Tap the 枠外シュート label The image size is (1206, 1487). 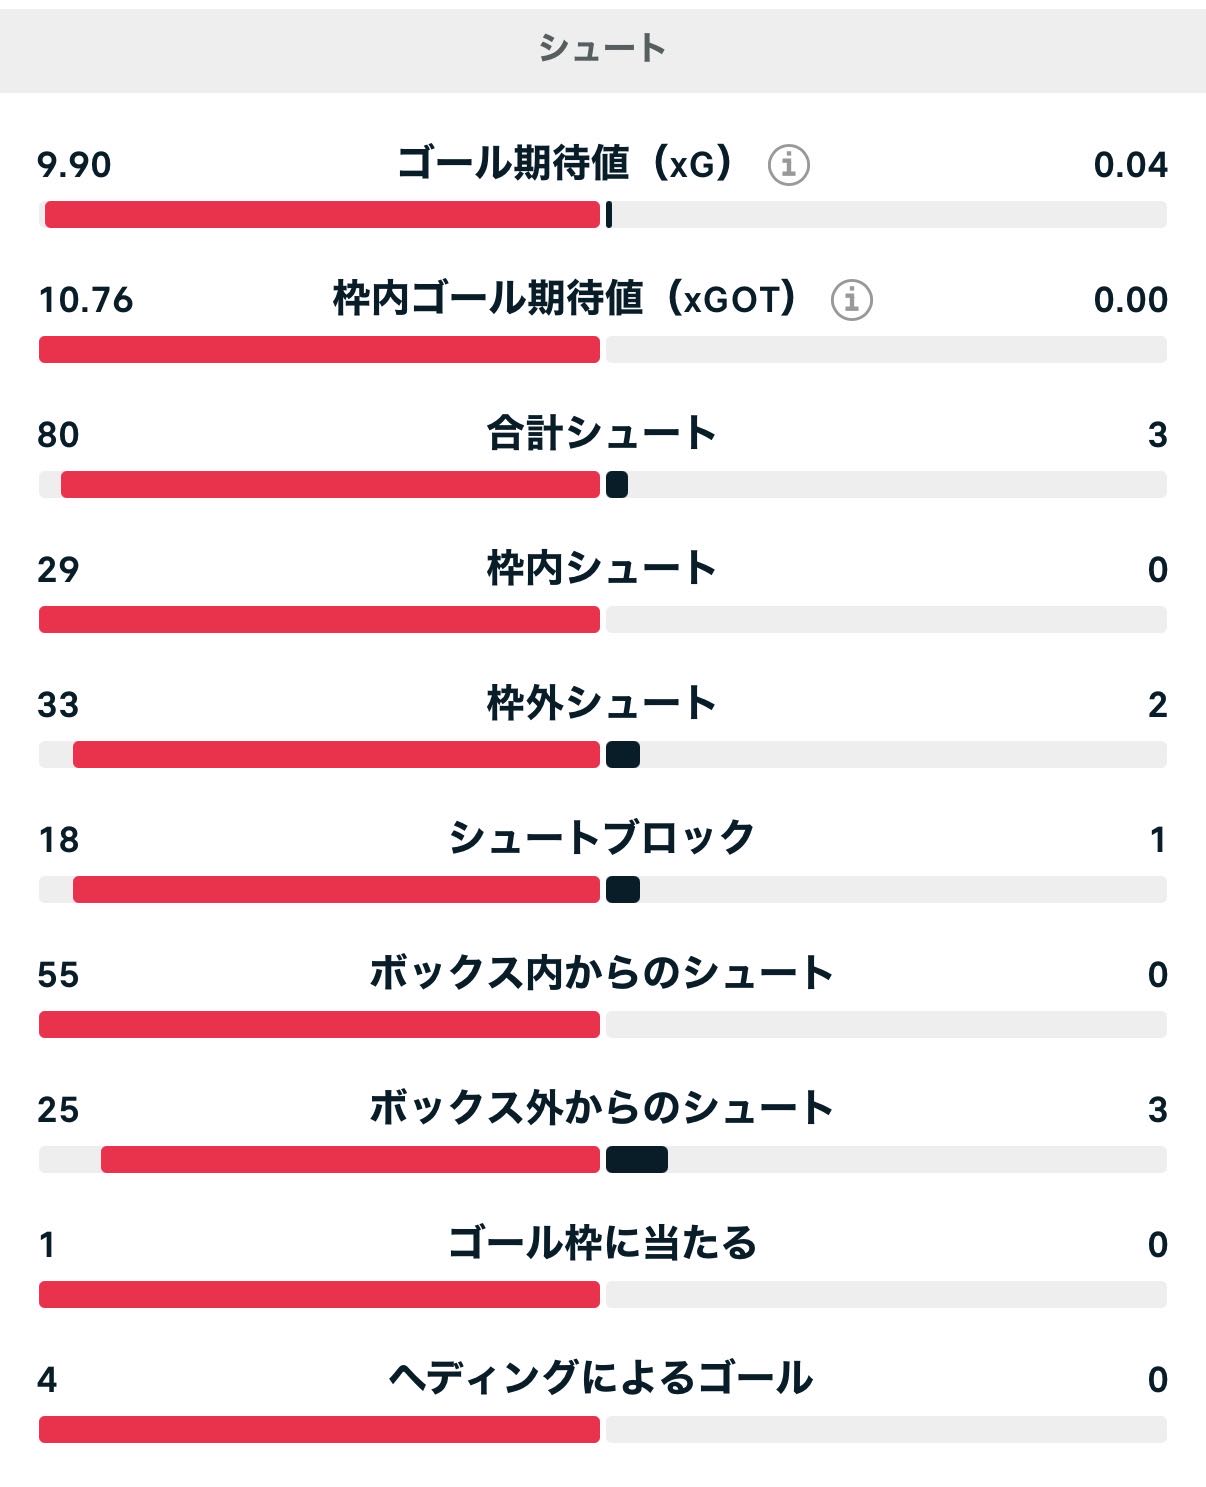(x=602, y=703)
